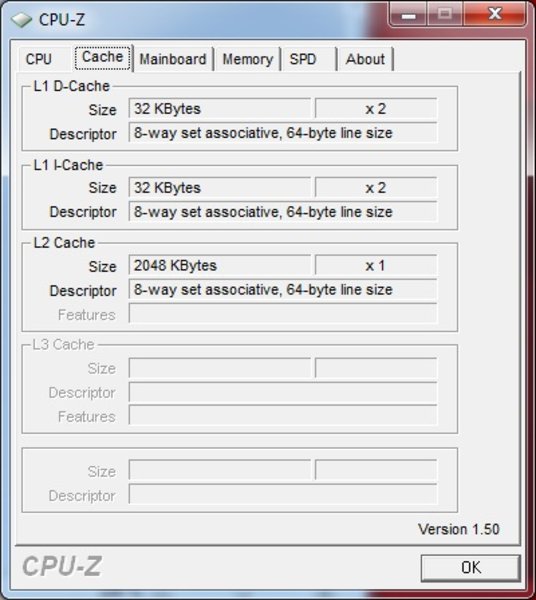The image size is (536, 600).
Task: Click the L1 D-Cache x 2 count field
Action: [x=376, y=109]
